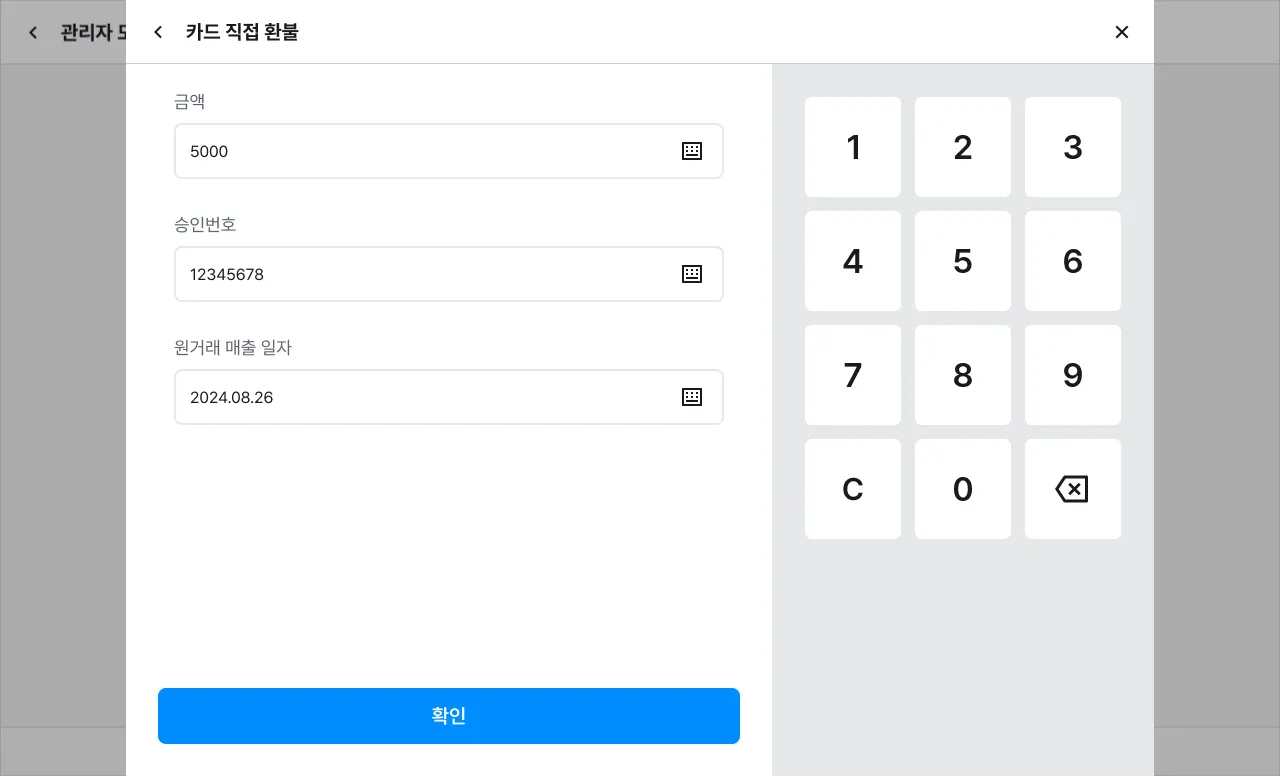Click keyboard icon in 원거래 매출 일자 field
Viewport: 1280px width, 776px height.
pyautogui.click(x=692, y=397)
